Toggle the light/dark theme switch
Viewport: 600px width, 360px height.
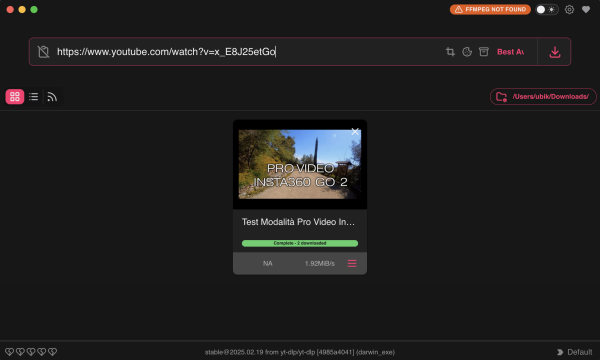coord(546,10)
